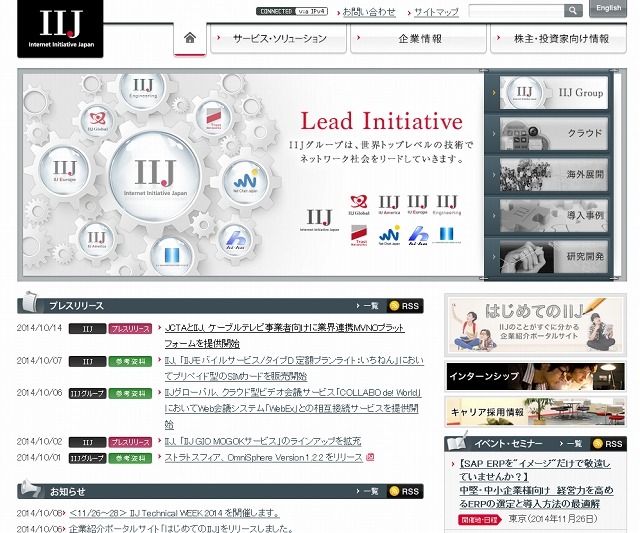Click the IIJ Engineering logo under the slogan
Screen dimensions: 640x533
click(447, 204)
